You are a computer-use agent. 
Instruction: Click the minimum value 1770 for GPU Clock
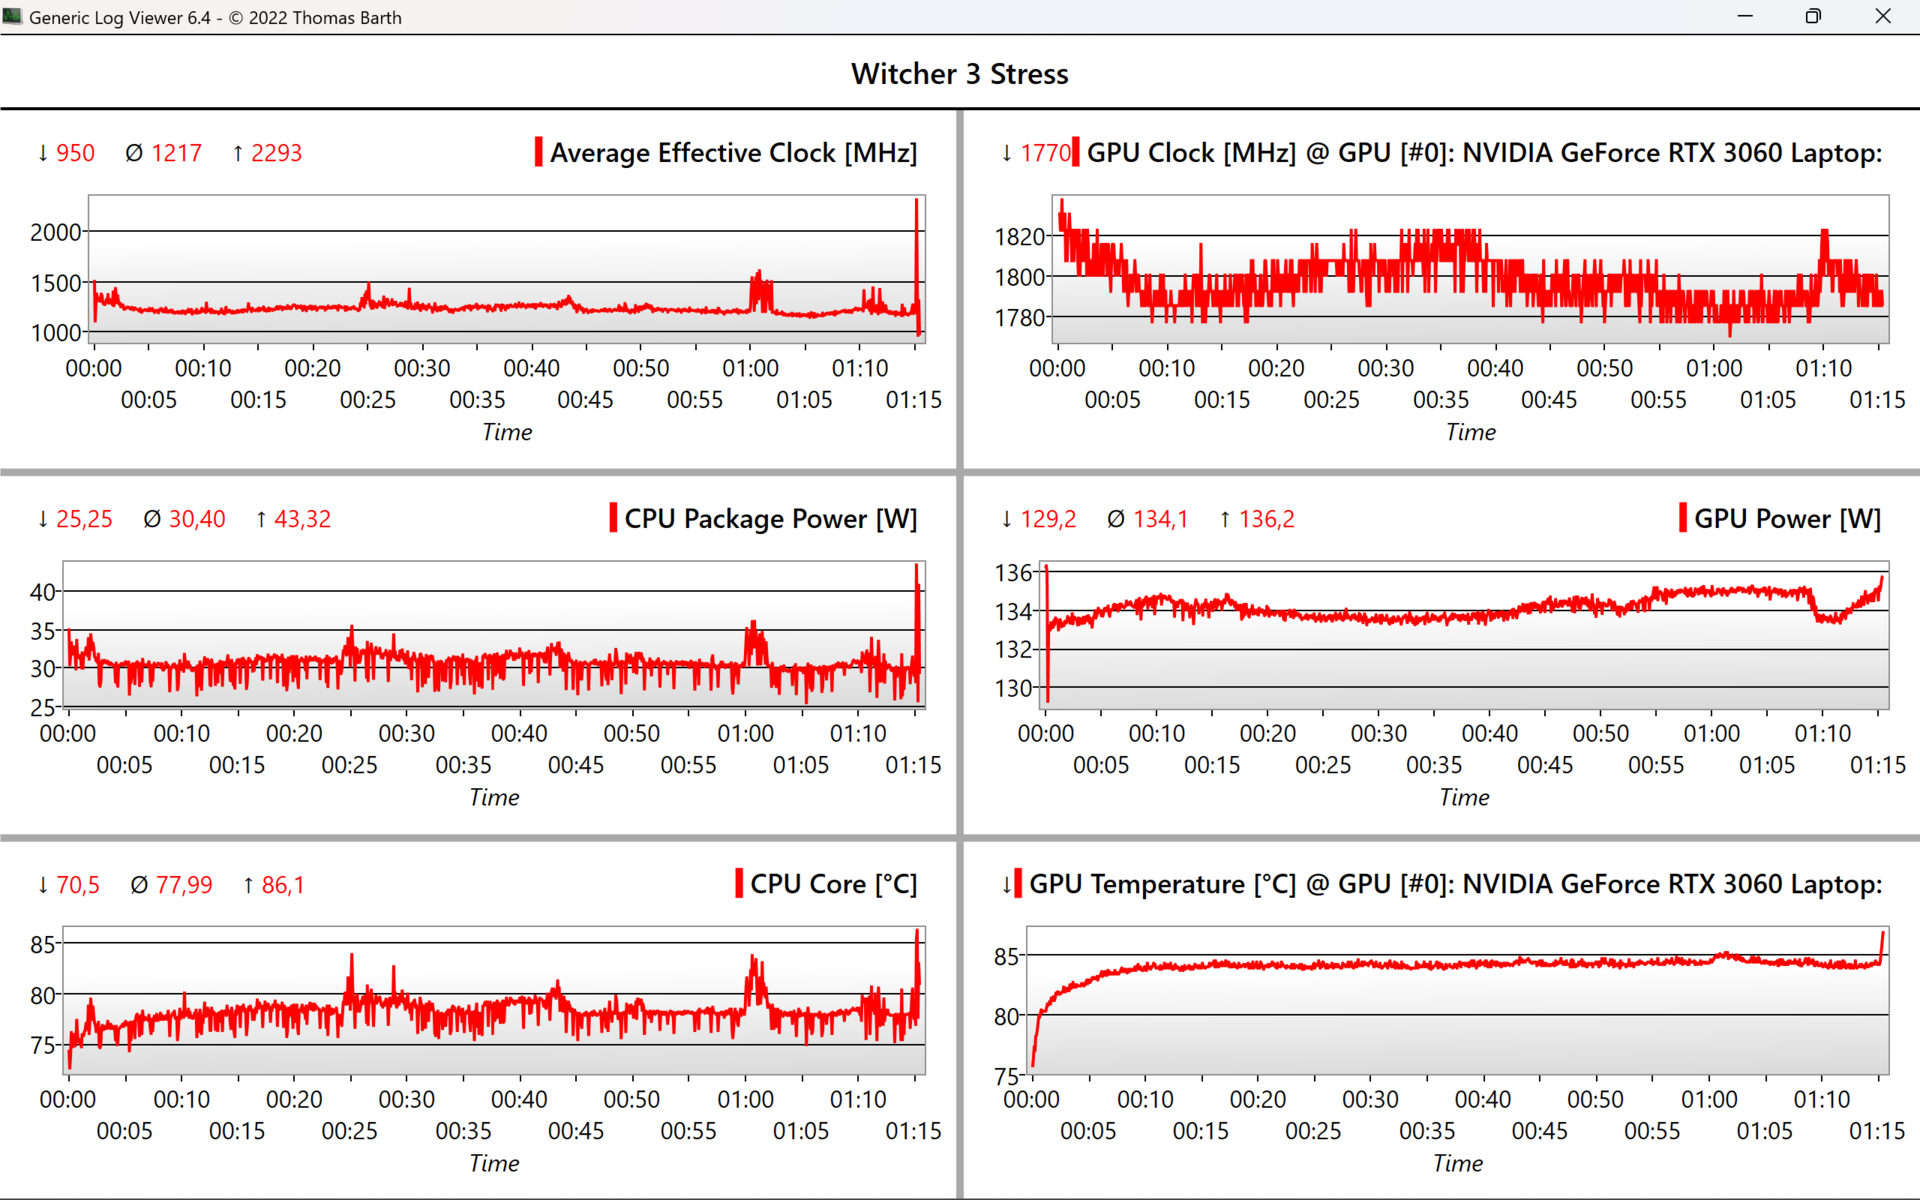pos(1045,153)
